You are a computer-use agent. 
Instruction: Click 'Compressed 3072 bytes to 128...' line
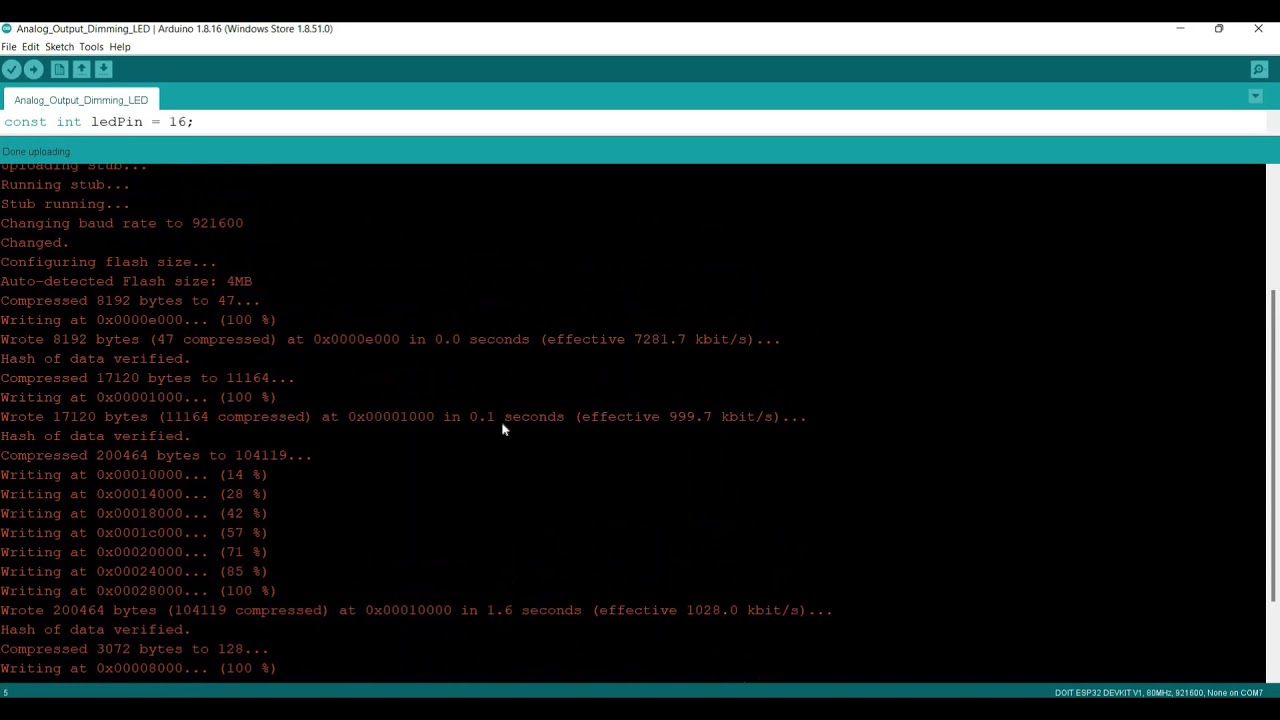pos(134,649)
